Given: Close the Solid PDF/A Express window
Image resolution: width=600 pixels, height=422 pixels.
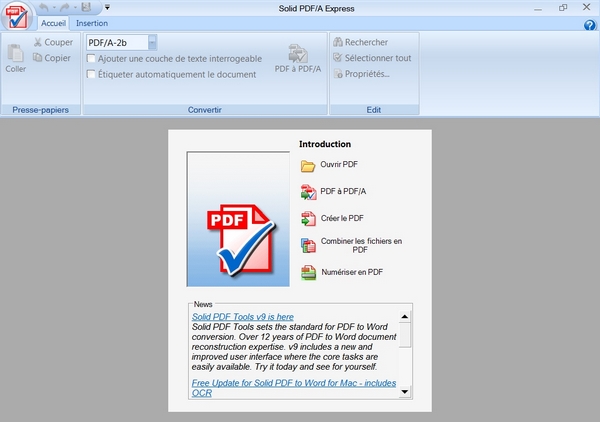Looking at the screenshot, I should [587, 7].
